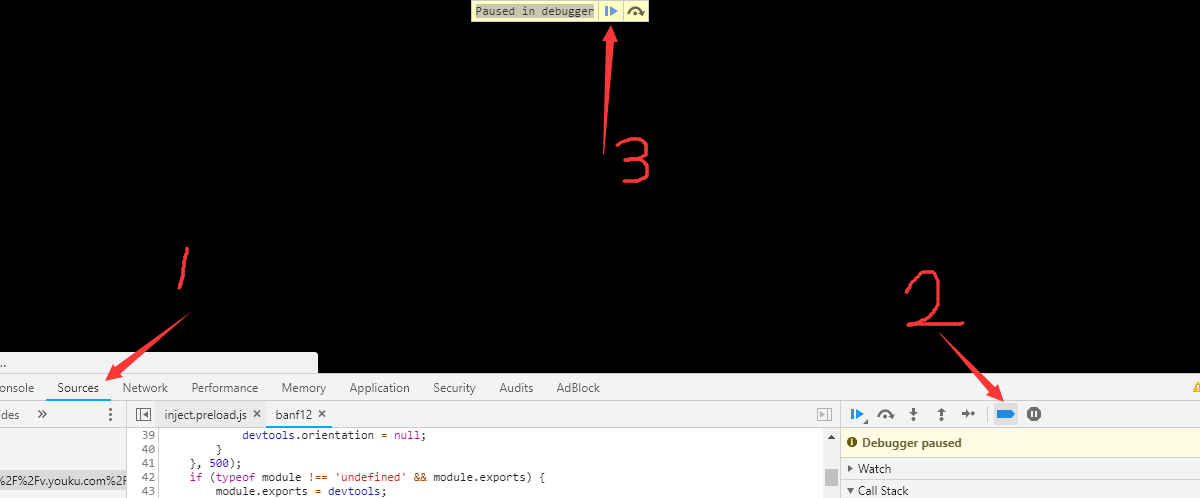Viewport: 1200px width, 498px height.
Task: Click the 'module.exports = devtools;' code line
Action: [300, 491]
